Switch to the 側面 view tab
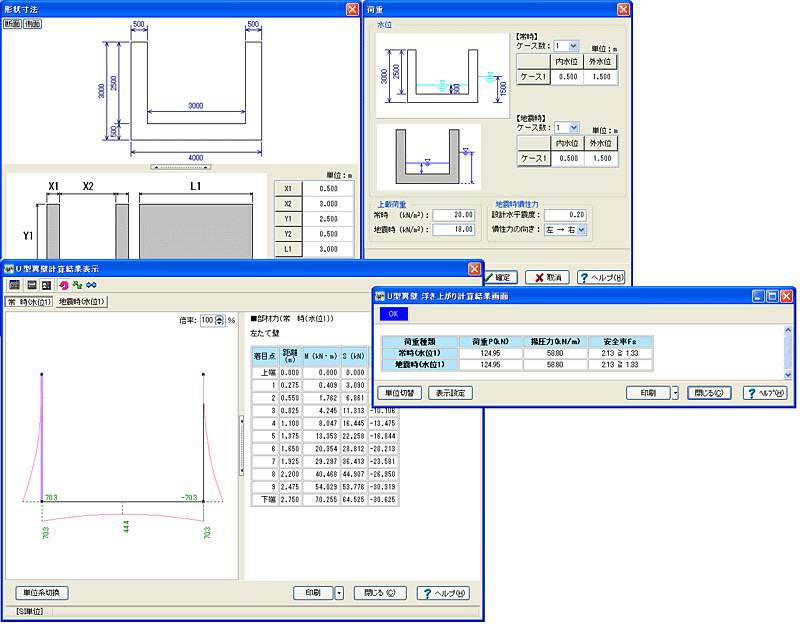This screenshot has width=800, height=634. pyautogui.click(x=33, y=23)
